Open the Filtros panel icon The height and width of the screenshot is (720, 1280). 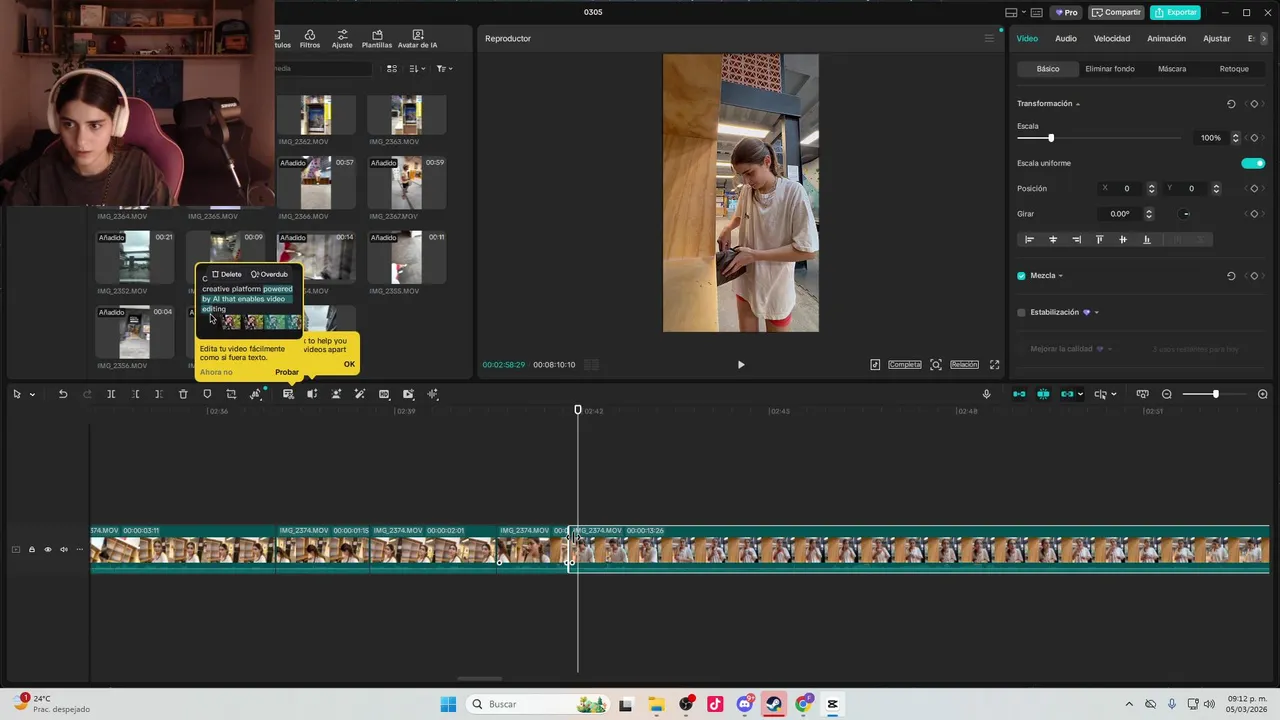pos(310,39)
